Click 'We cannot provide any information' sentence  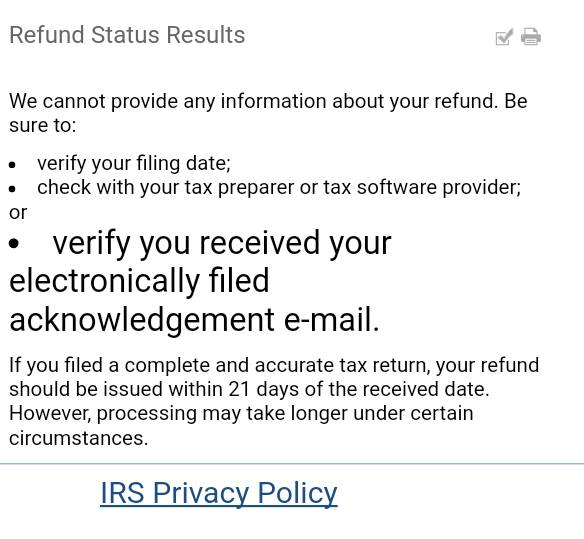click(268, 101)
